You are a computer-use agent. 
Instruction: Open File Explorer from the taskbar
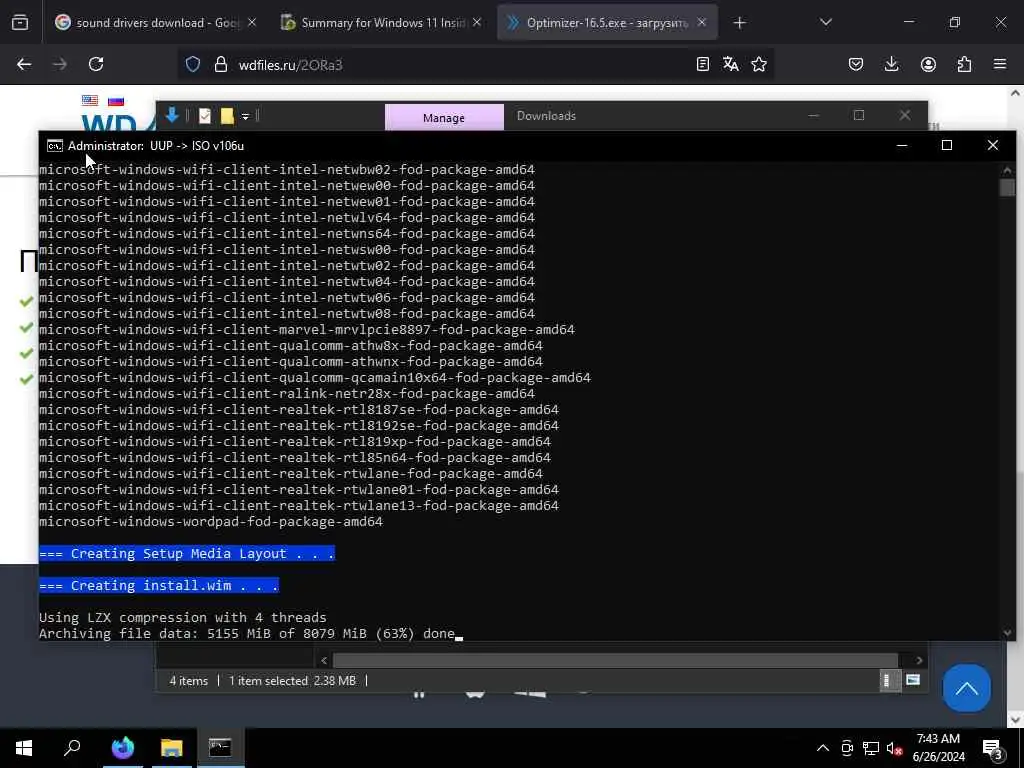point(172,748)
